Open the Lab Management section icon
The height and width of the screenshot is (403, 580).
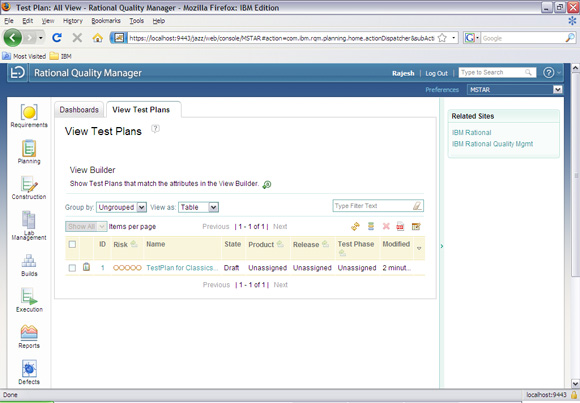(x=28, y=220)
